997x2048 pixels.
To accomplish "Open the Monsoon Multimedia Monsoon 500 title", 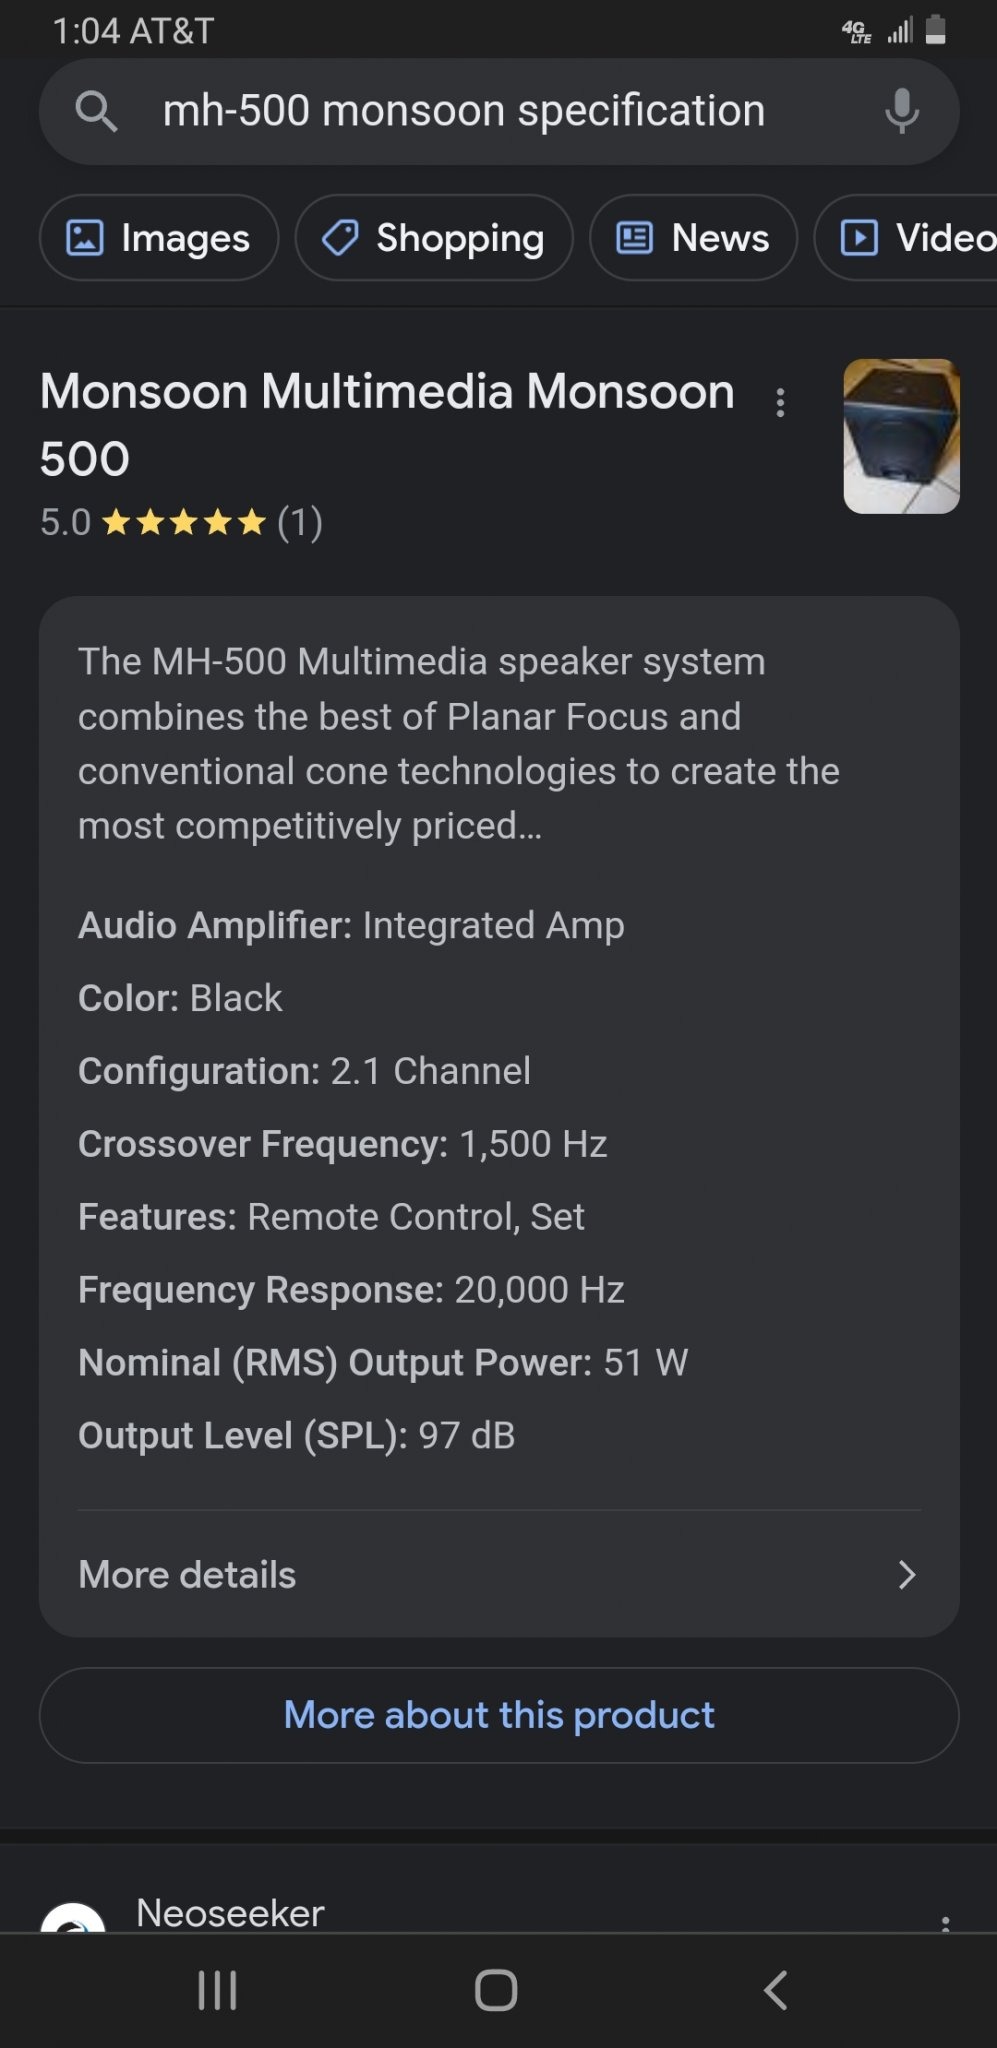I will (x=387, y=425).
